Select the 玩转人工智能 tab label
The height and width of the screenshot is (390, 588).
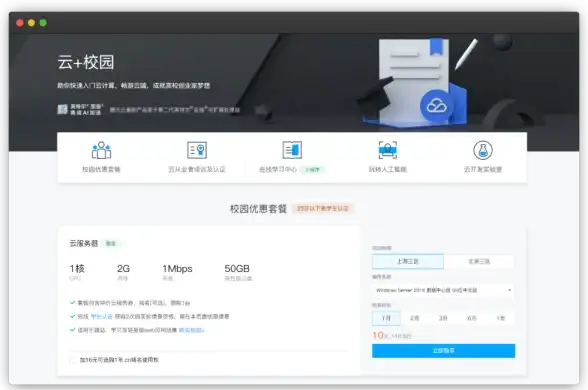coord(388,170)
